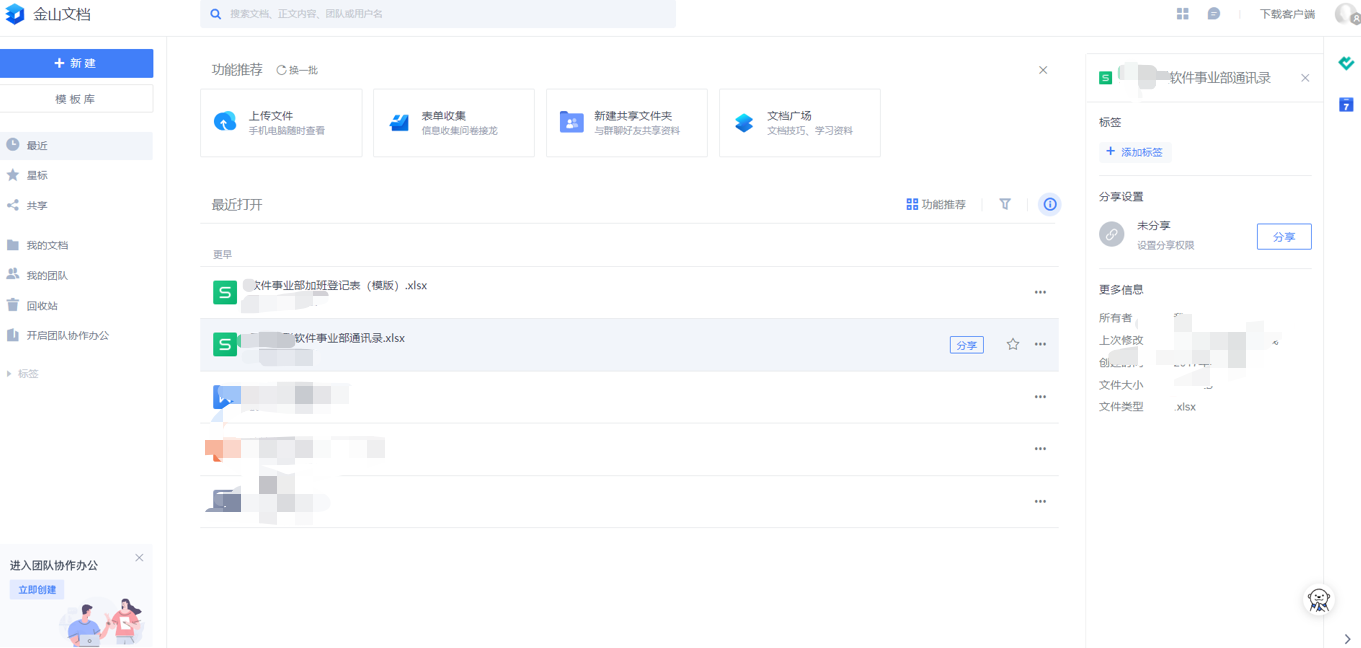Open the blue calendar icon on right

1347,104
